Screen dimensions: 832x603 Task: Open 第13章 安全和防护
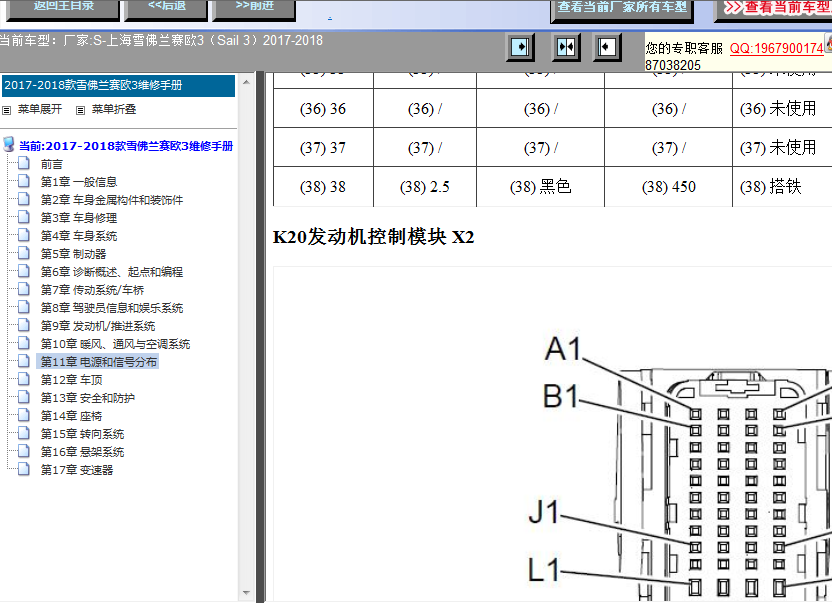88,398
